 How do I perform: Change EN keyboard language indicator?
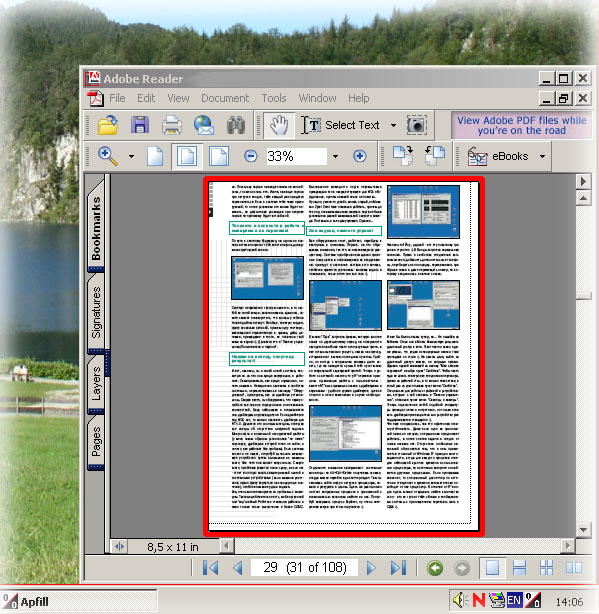514,600
